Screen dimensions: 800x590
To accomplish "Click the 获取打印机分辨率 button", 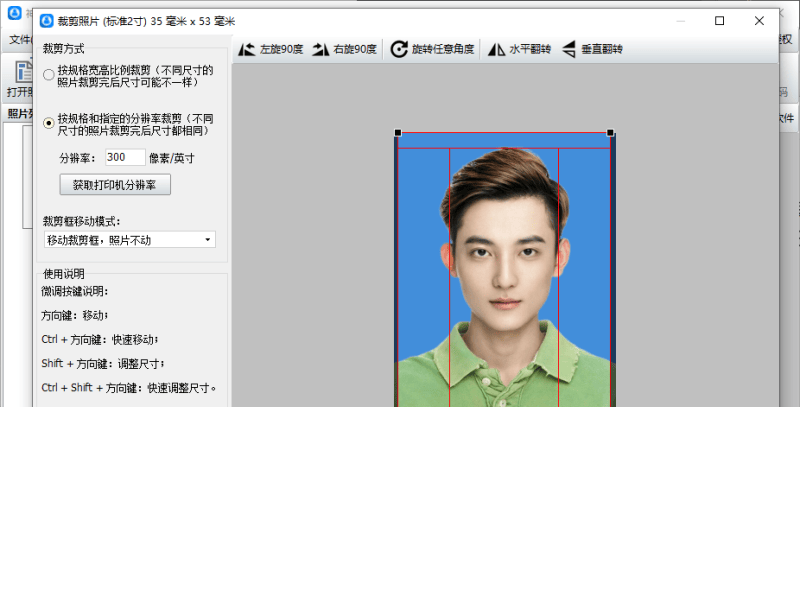I will (115, 184).
